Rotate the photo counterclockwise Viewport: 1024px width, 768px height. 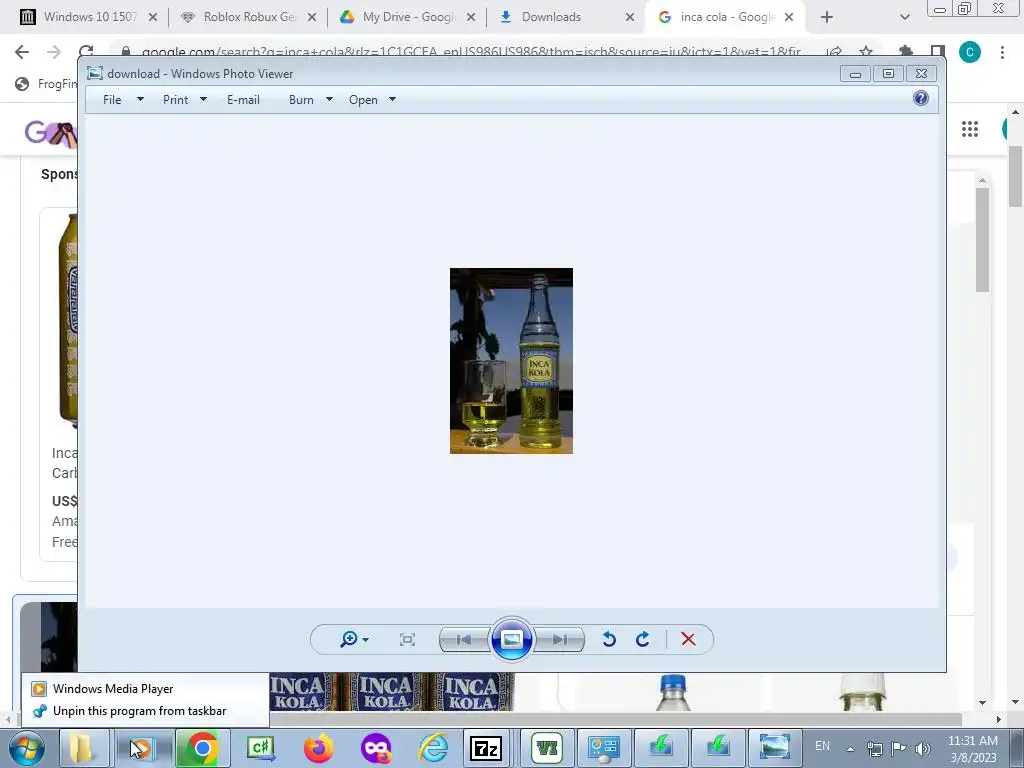609,639
